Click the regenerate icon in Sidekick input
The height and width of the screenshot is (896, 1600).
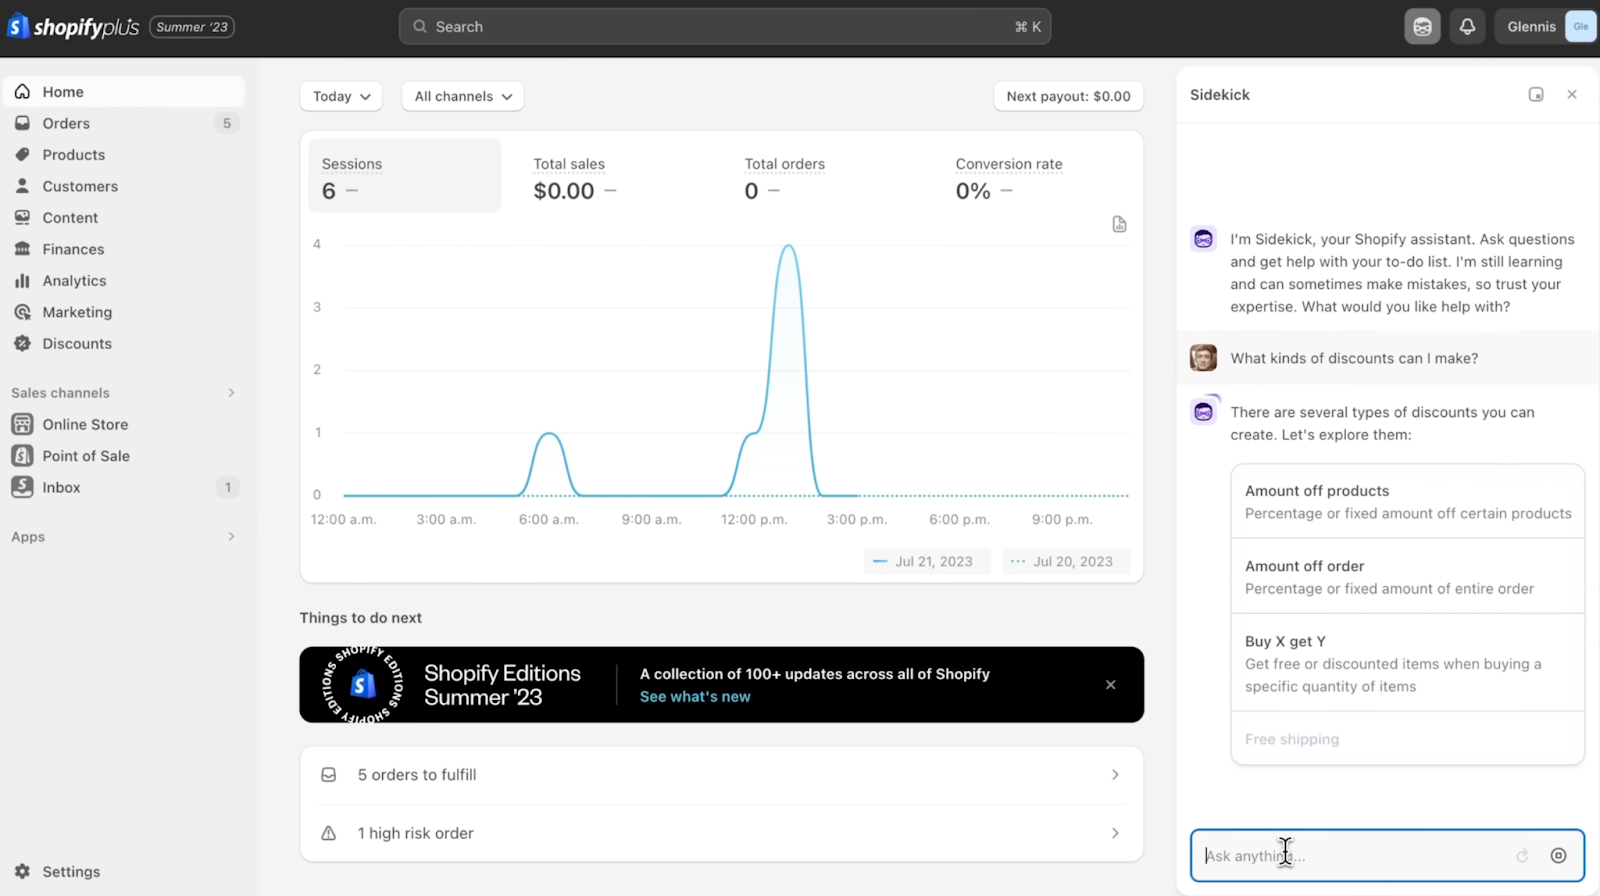tap(1522, 856)
